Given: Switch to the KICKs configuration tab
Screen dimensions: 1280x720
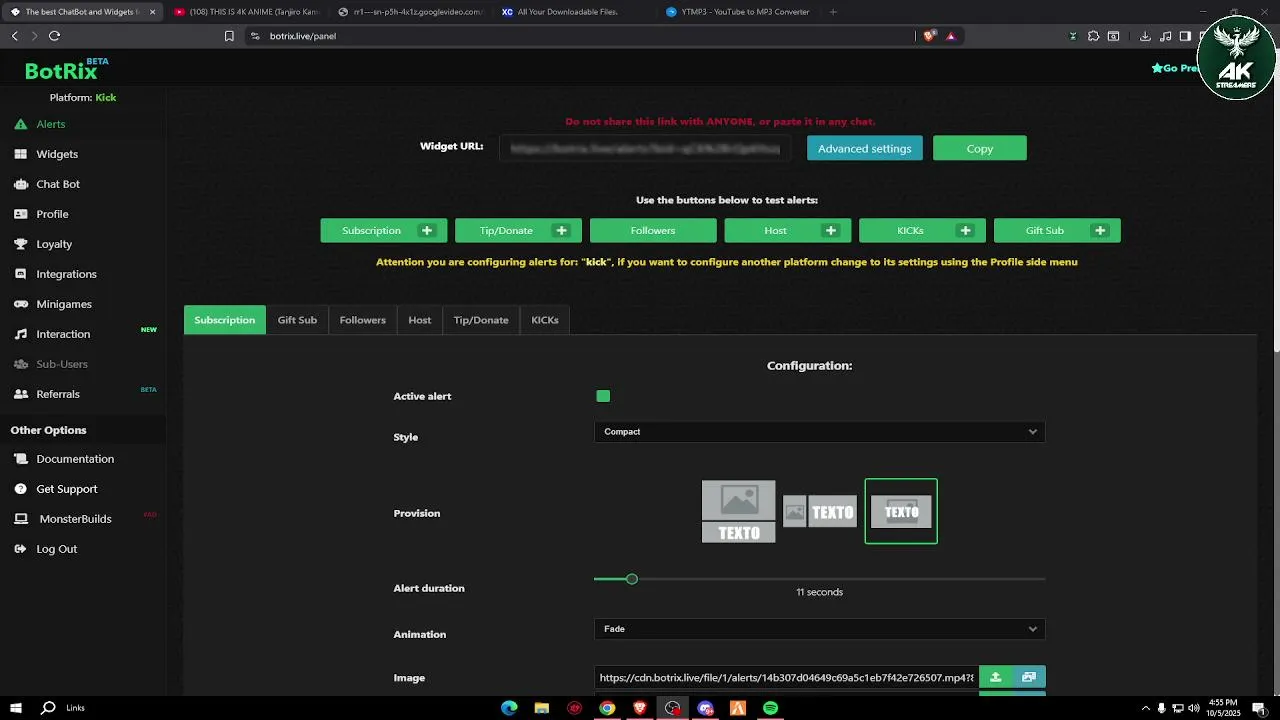Looking at the screenshot, I should pyautogui.click(x=545, y=320).
